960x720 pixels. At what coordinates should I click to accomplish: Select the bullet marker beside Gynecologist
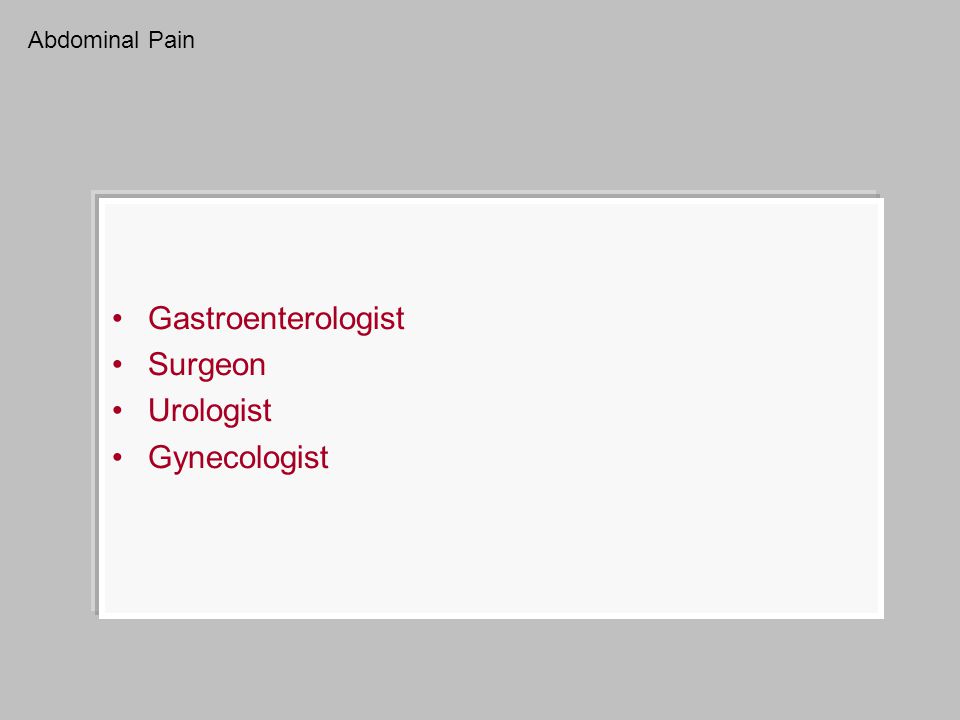click(x=118, y=457)
